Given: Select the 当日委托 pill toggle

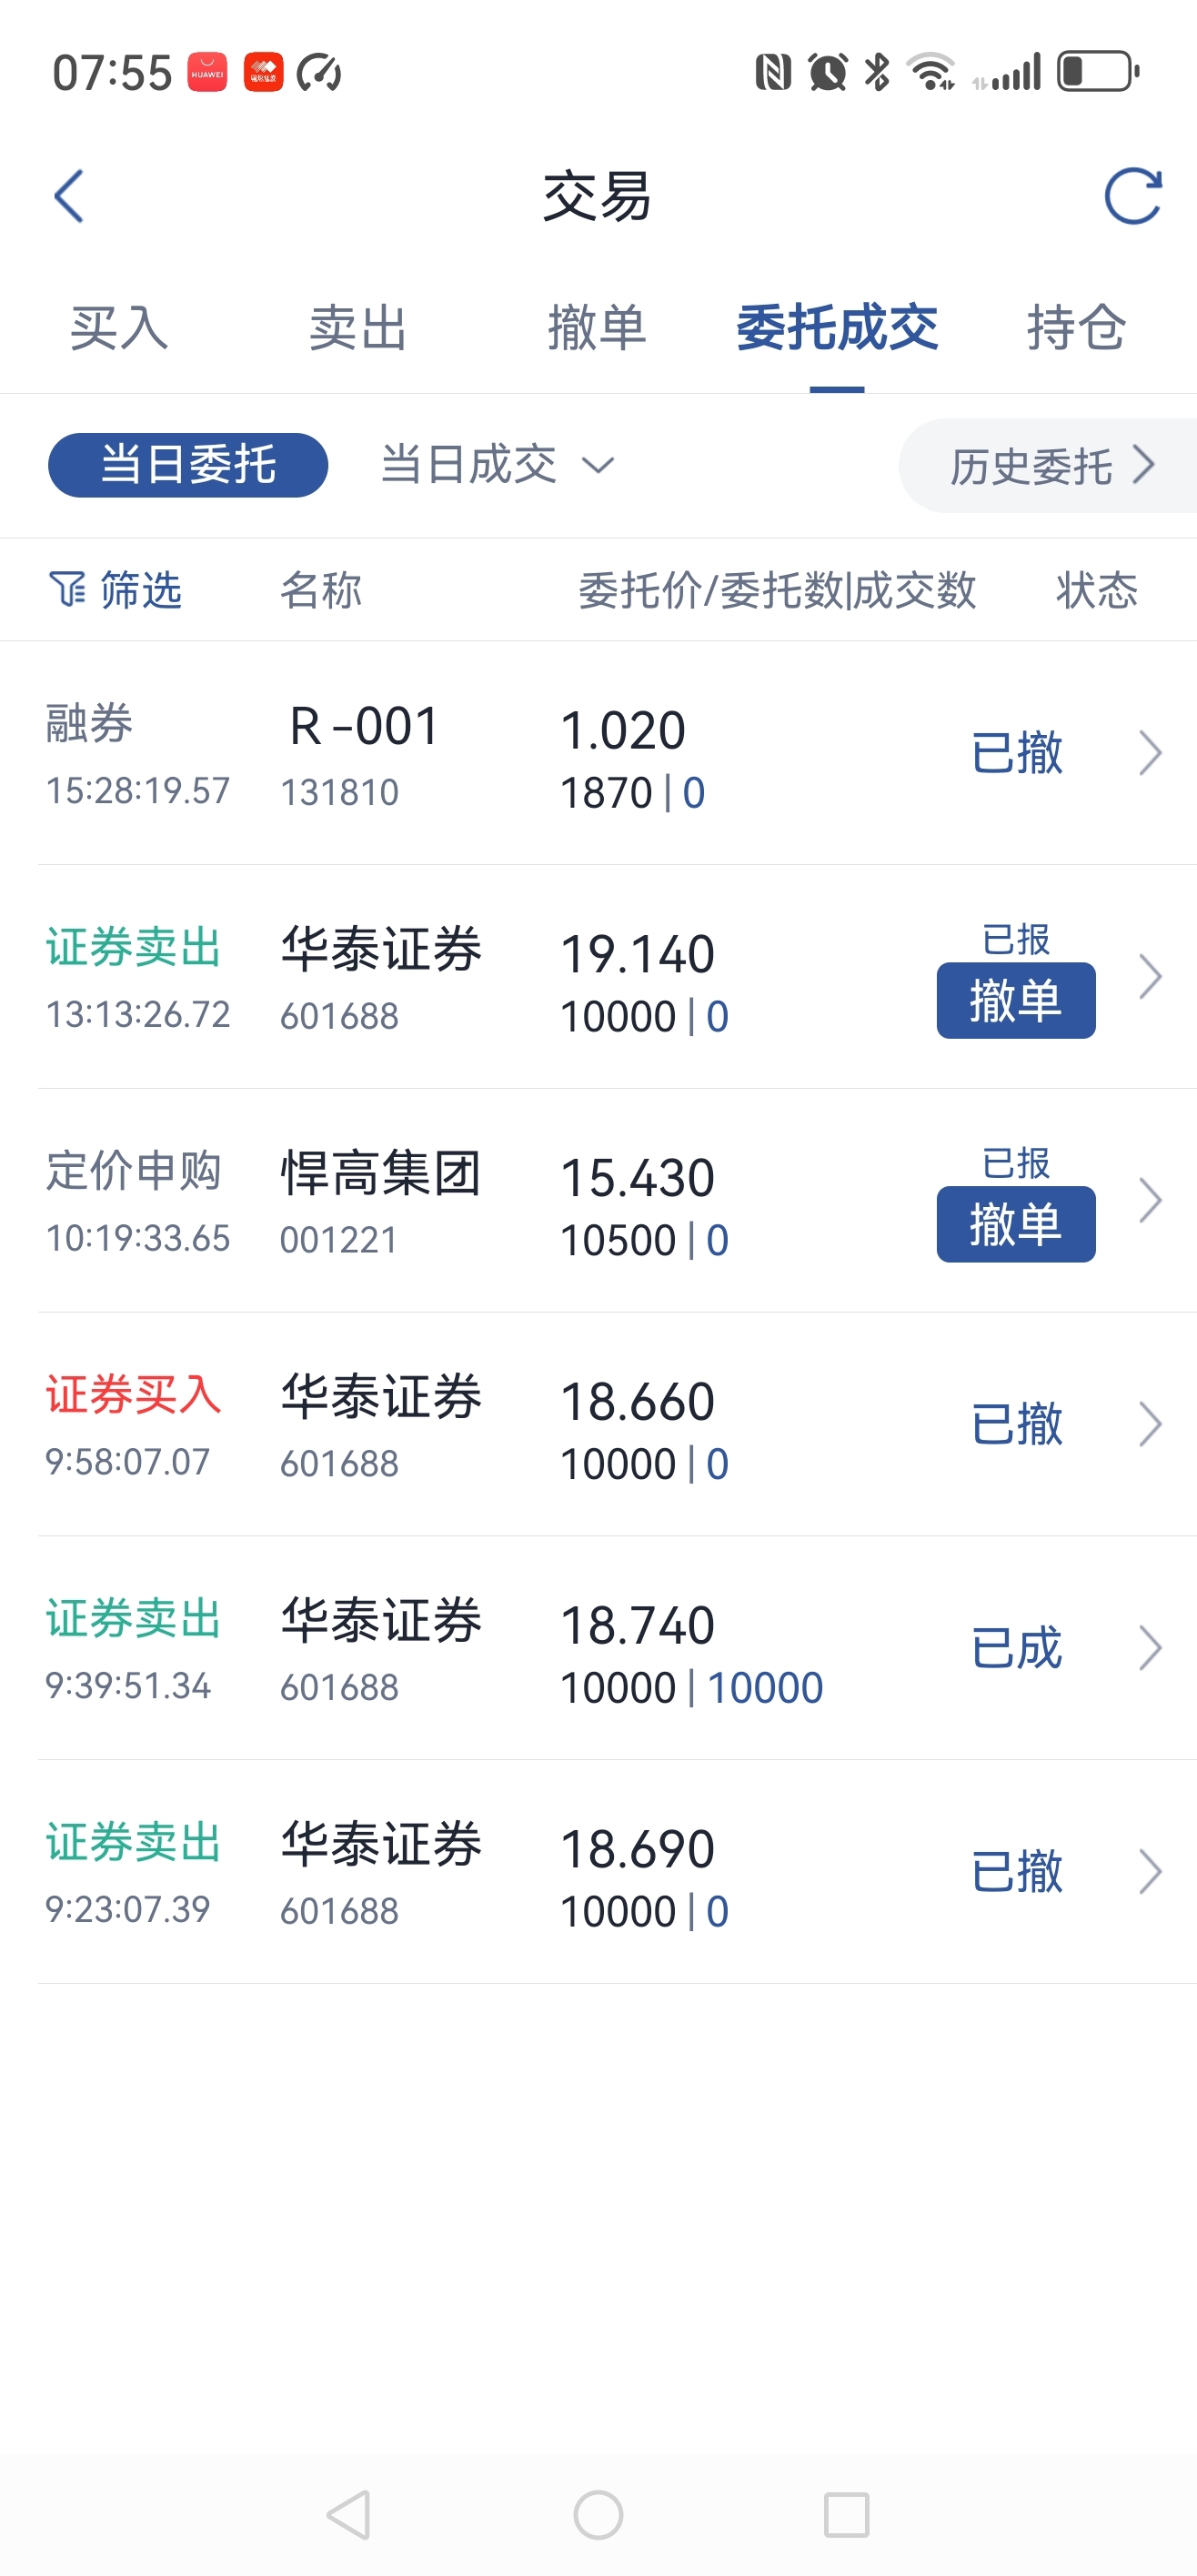Looking at the screenshot, I should (188, 465).
